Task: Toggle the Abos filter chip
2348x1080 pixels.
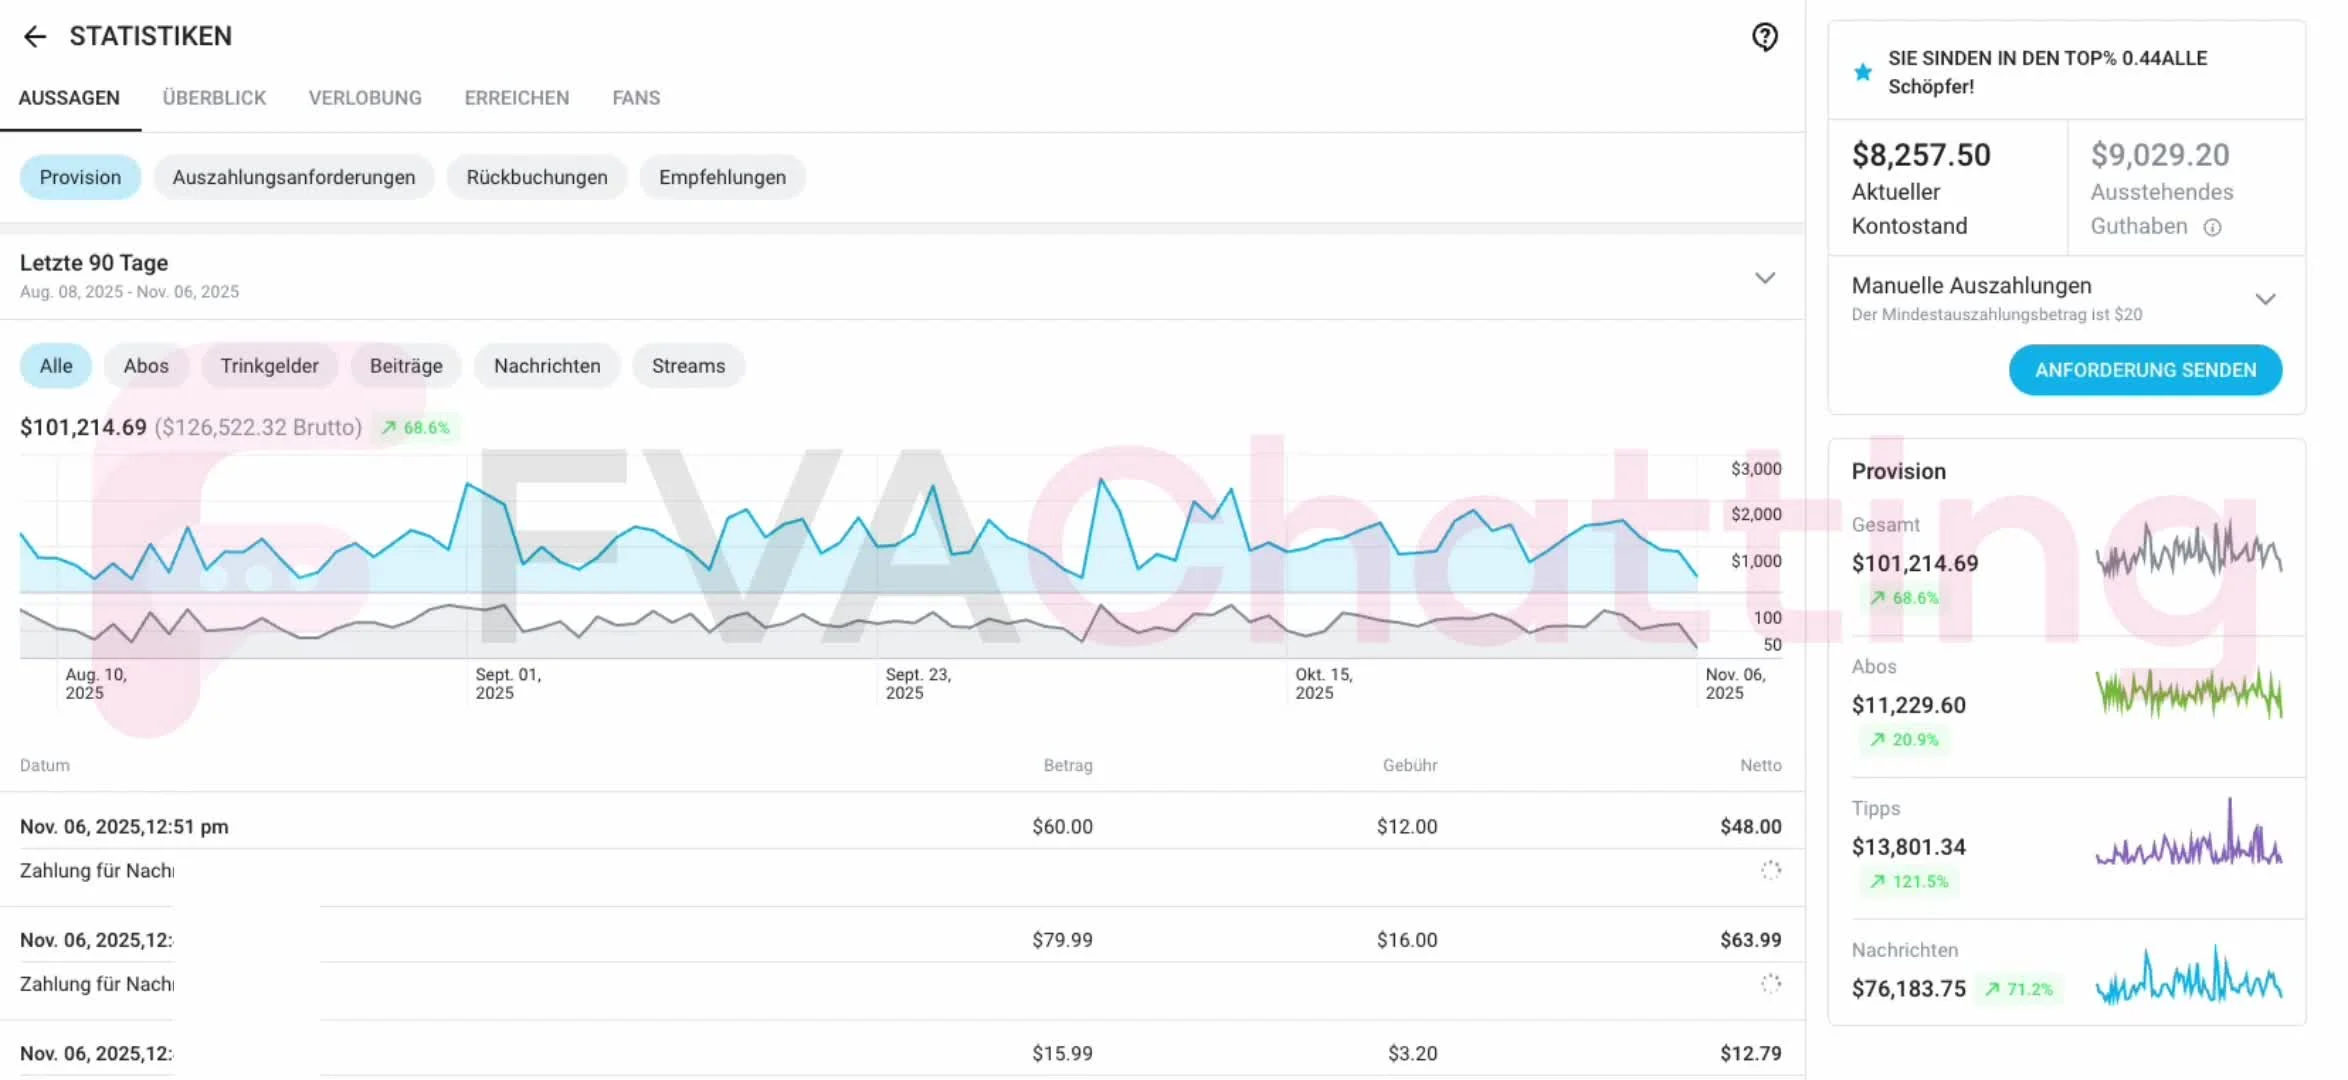Action: point(146,366)
